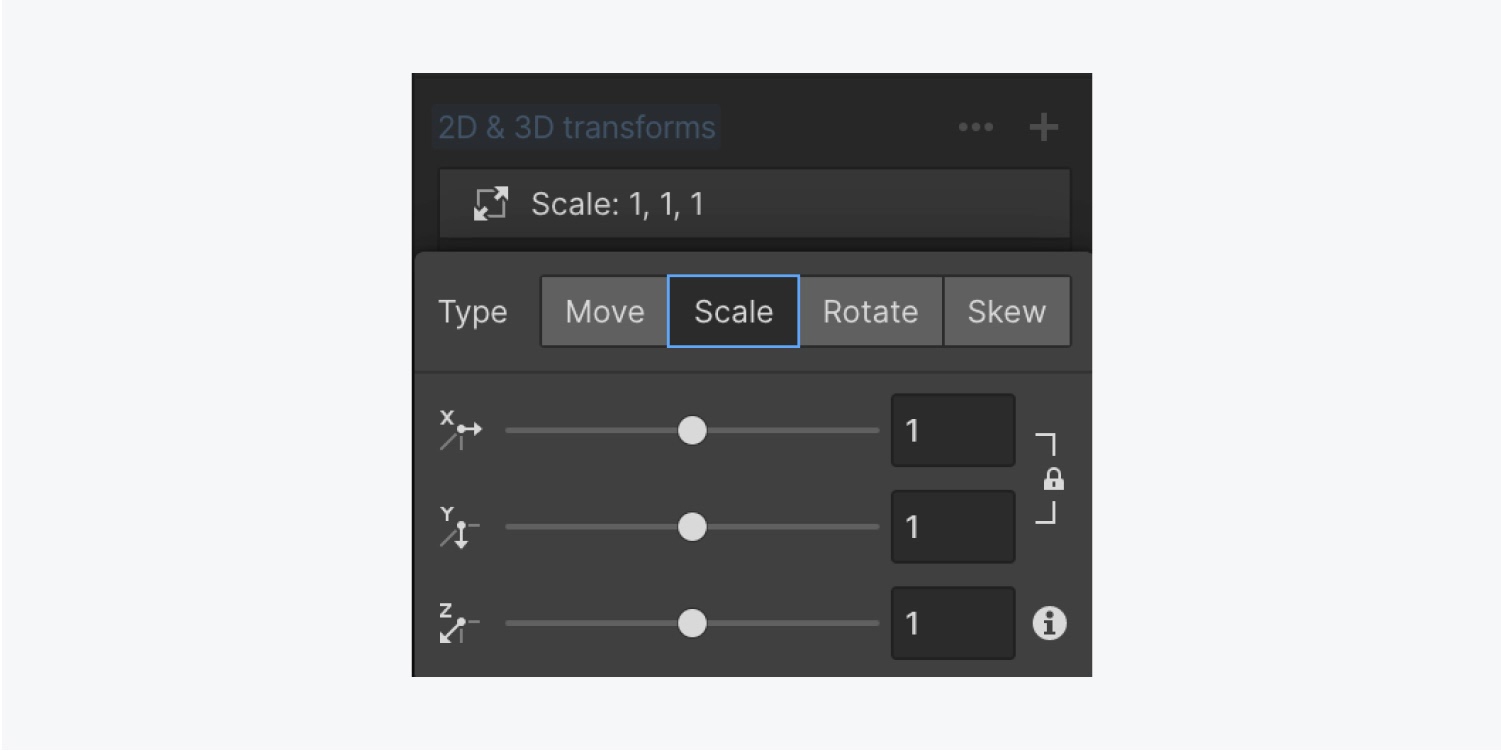Screen dimensions: 1501x751
Task: Click the scale icon beside Scale: 1, 1, 1
Action: tap(490, 204)
